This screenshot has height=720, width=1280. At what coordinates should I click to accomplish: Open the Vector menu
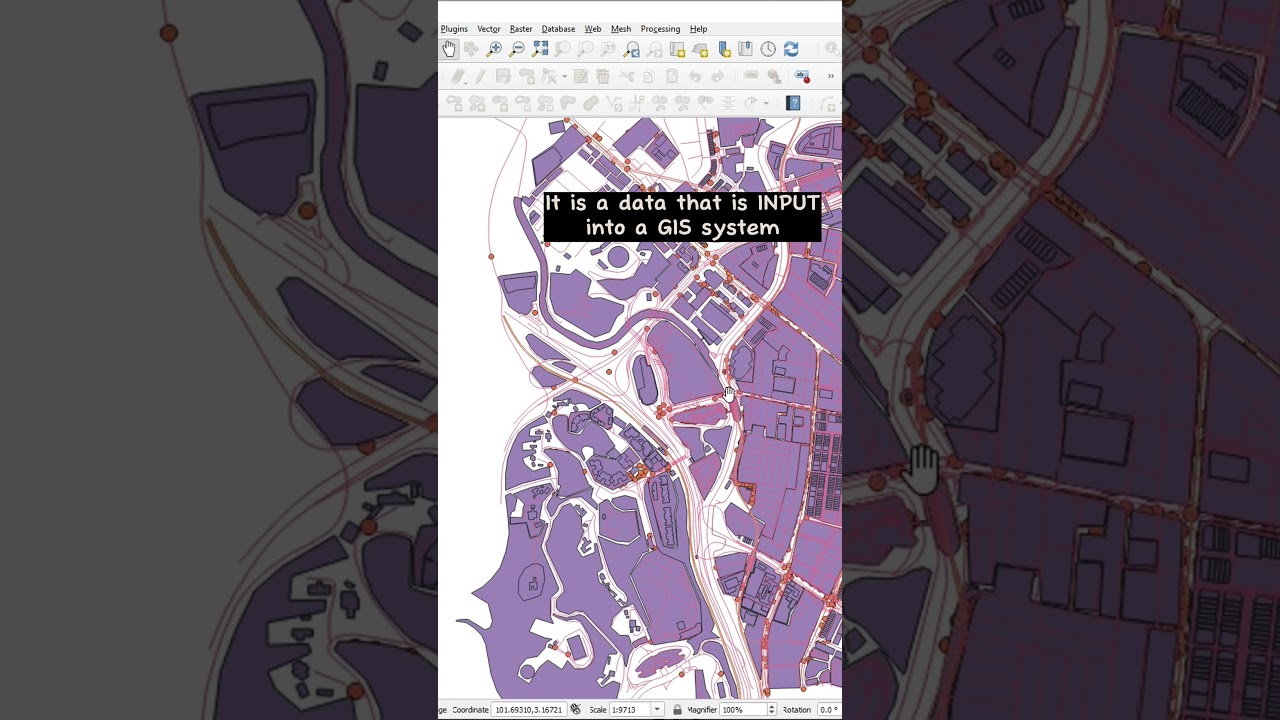[x=489, y=29]
